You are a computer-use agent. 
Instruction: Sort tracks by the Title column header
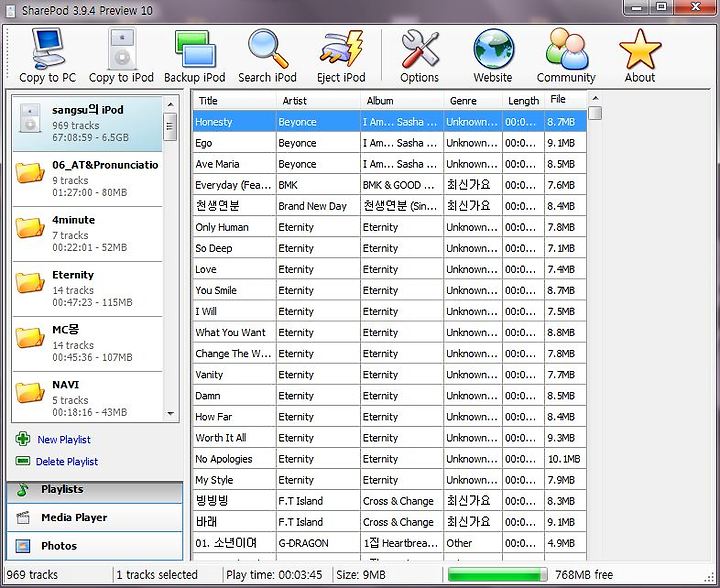[x=234, y=101]
